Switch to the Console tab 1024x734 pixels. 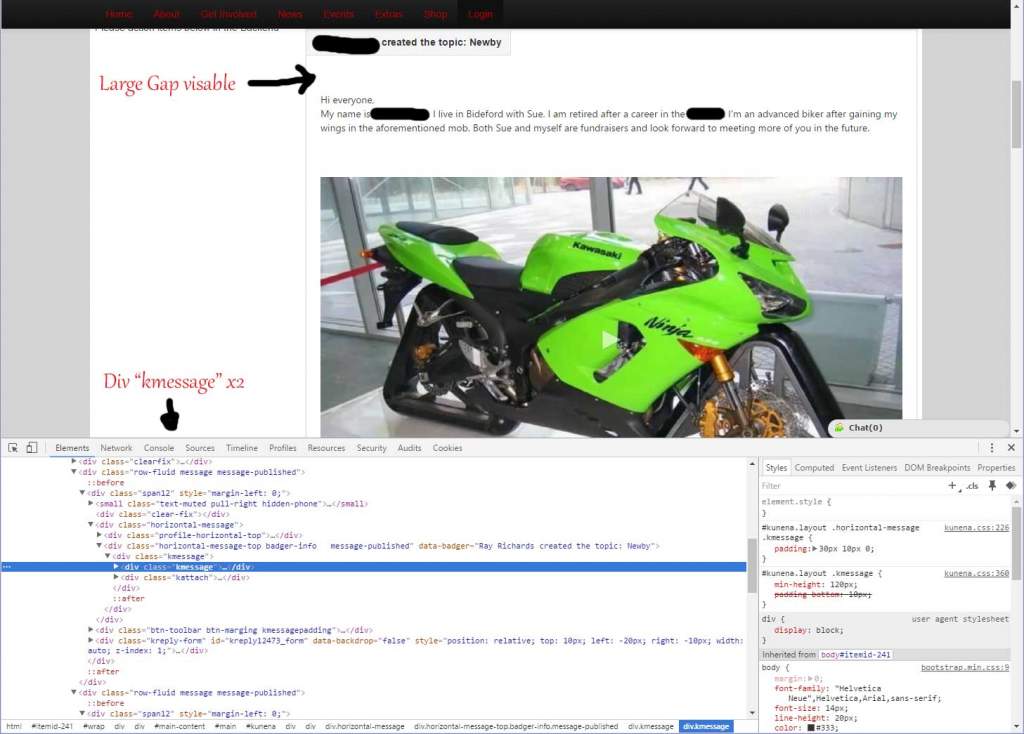(159, 448)
